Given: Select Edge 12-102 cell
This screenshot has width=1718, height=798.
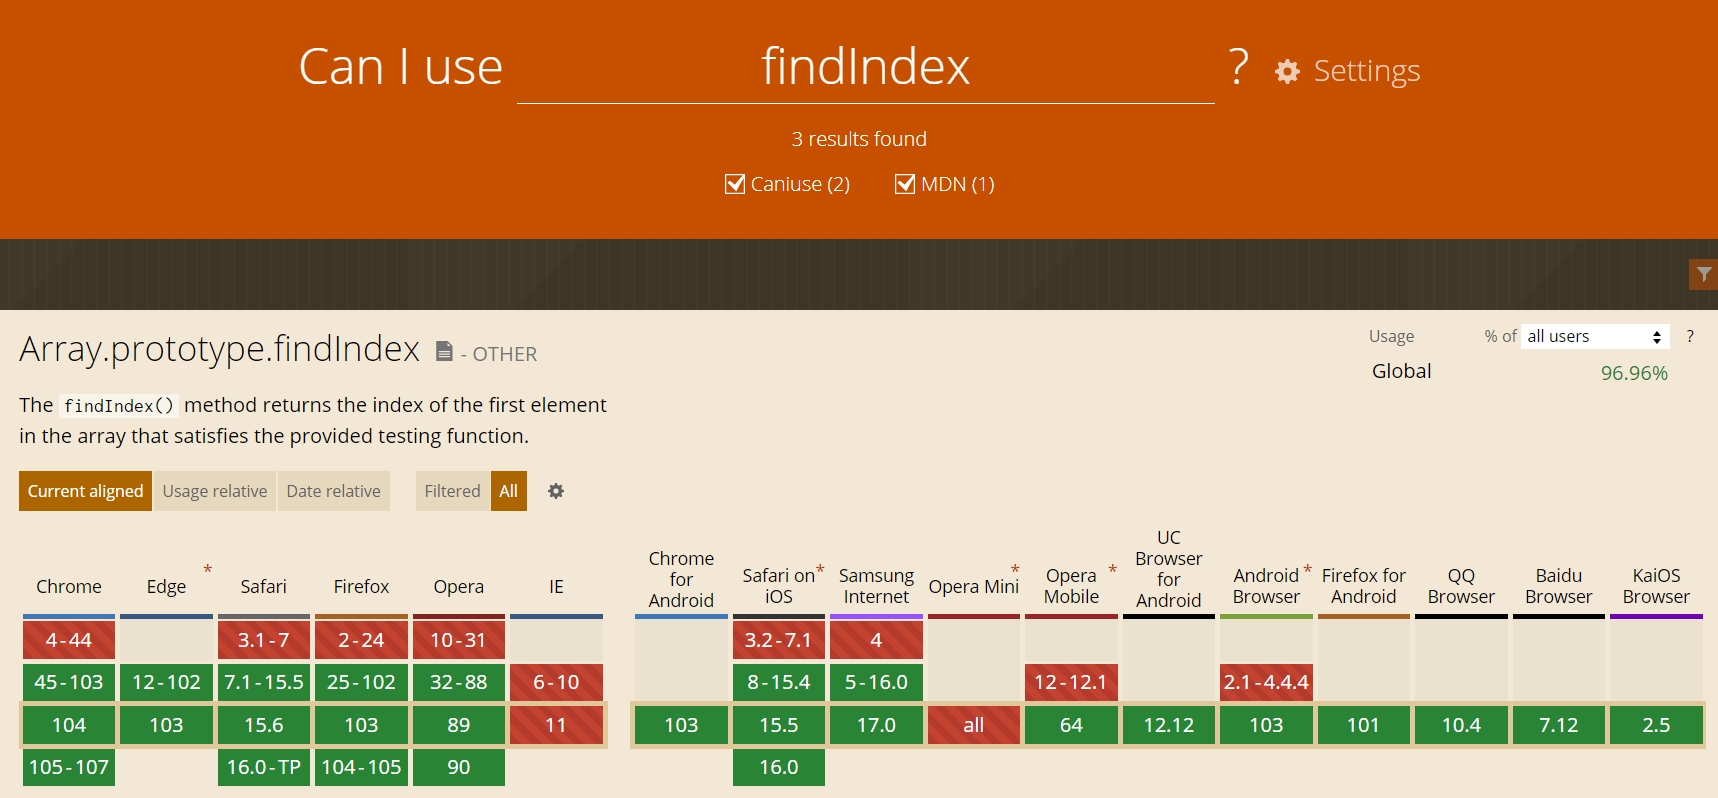Looking at the screenshot, I should [166, 682].
